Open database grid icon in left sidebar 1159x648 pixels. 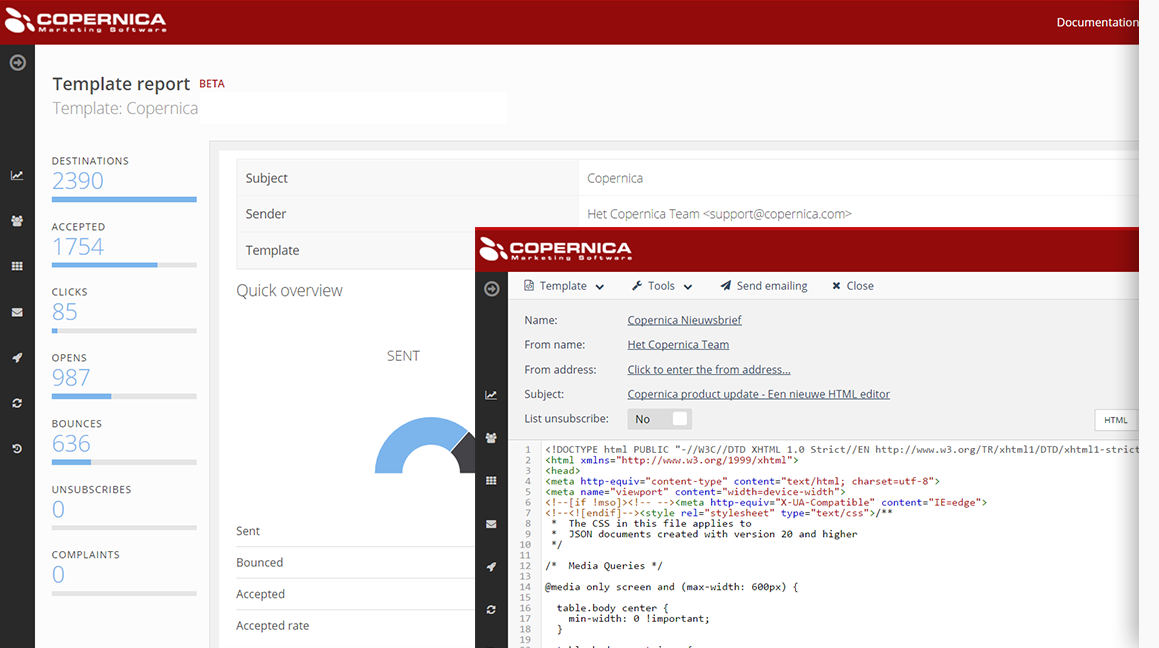tap(17, 266)
